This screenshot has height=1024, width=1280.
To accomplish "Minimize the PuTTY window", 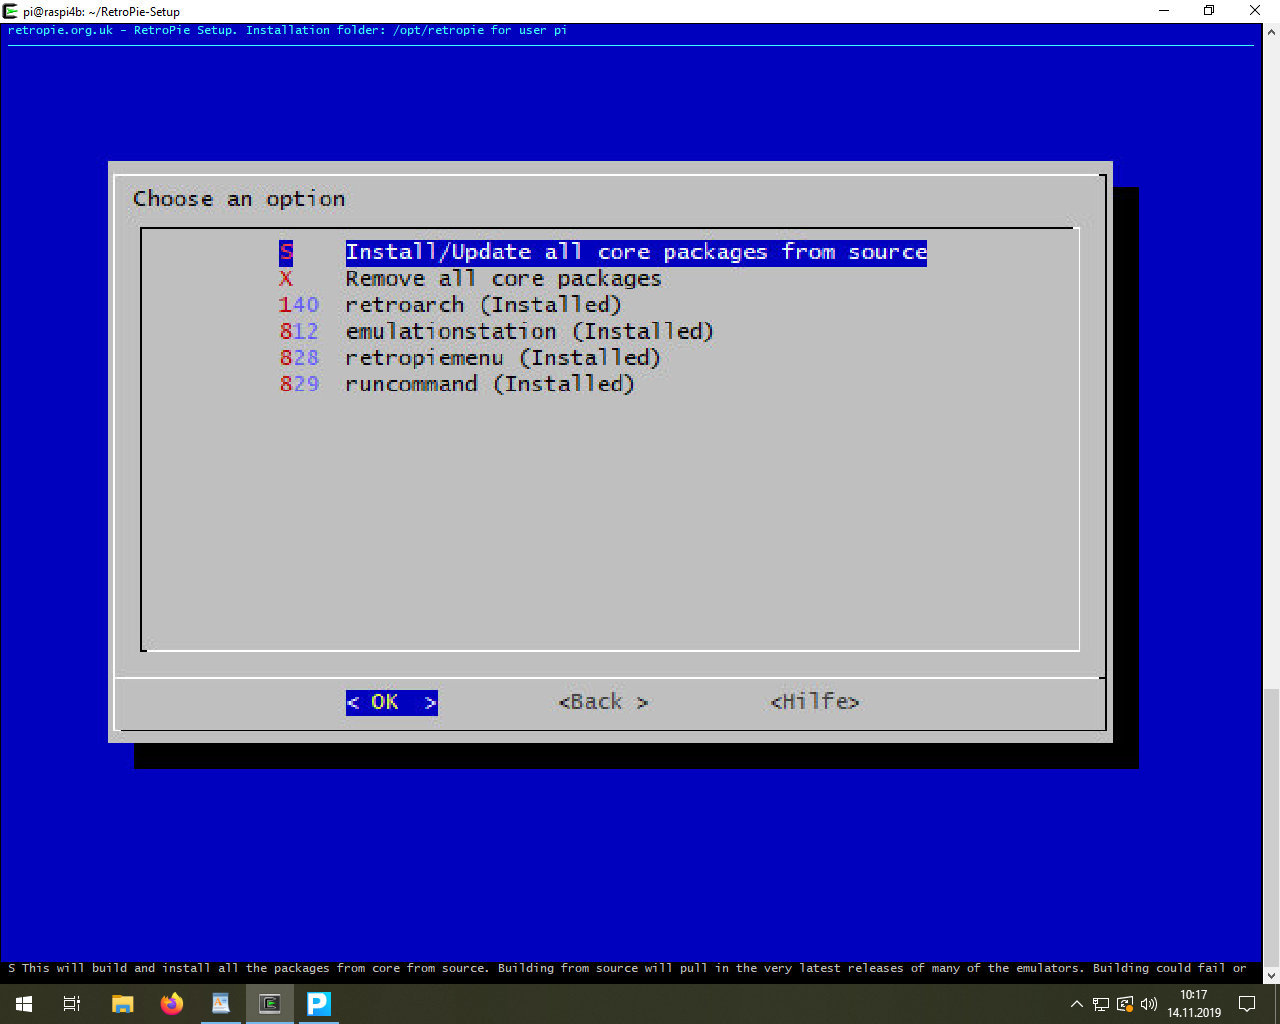I will point(1165,11).
